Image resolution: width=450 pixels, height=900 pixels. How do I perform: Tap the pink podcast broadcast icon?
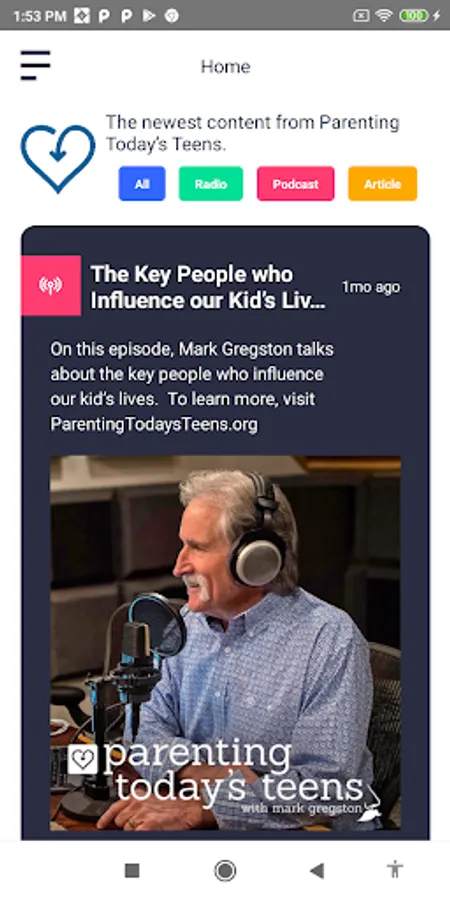point(51,285)
